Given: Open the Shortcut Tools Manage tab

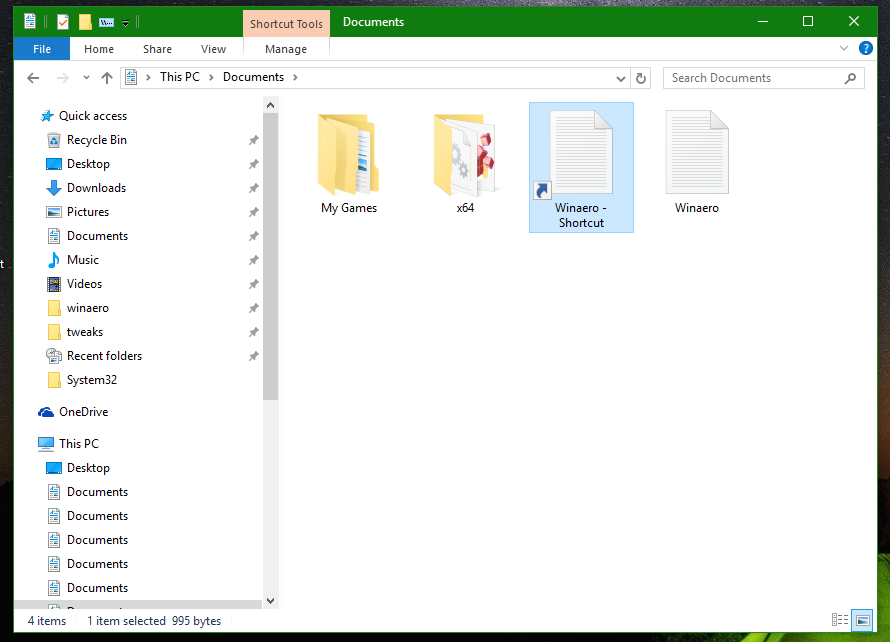Looking at the screenshot, I should (x=285, y=48).
